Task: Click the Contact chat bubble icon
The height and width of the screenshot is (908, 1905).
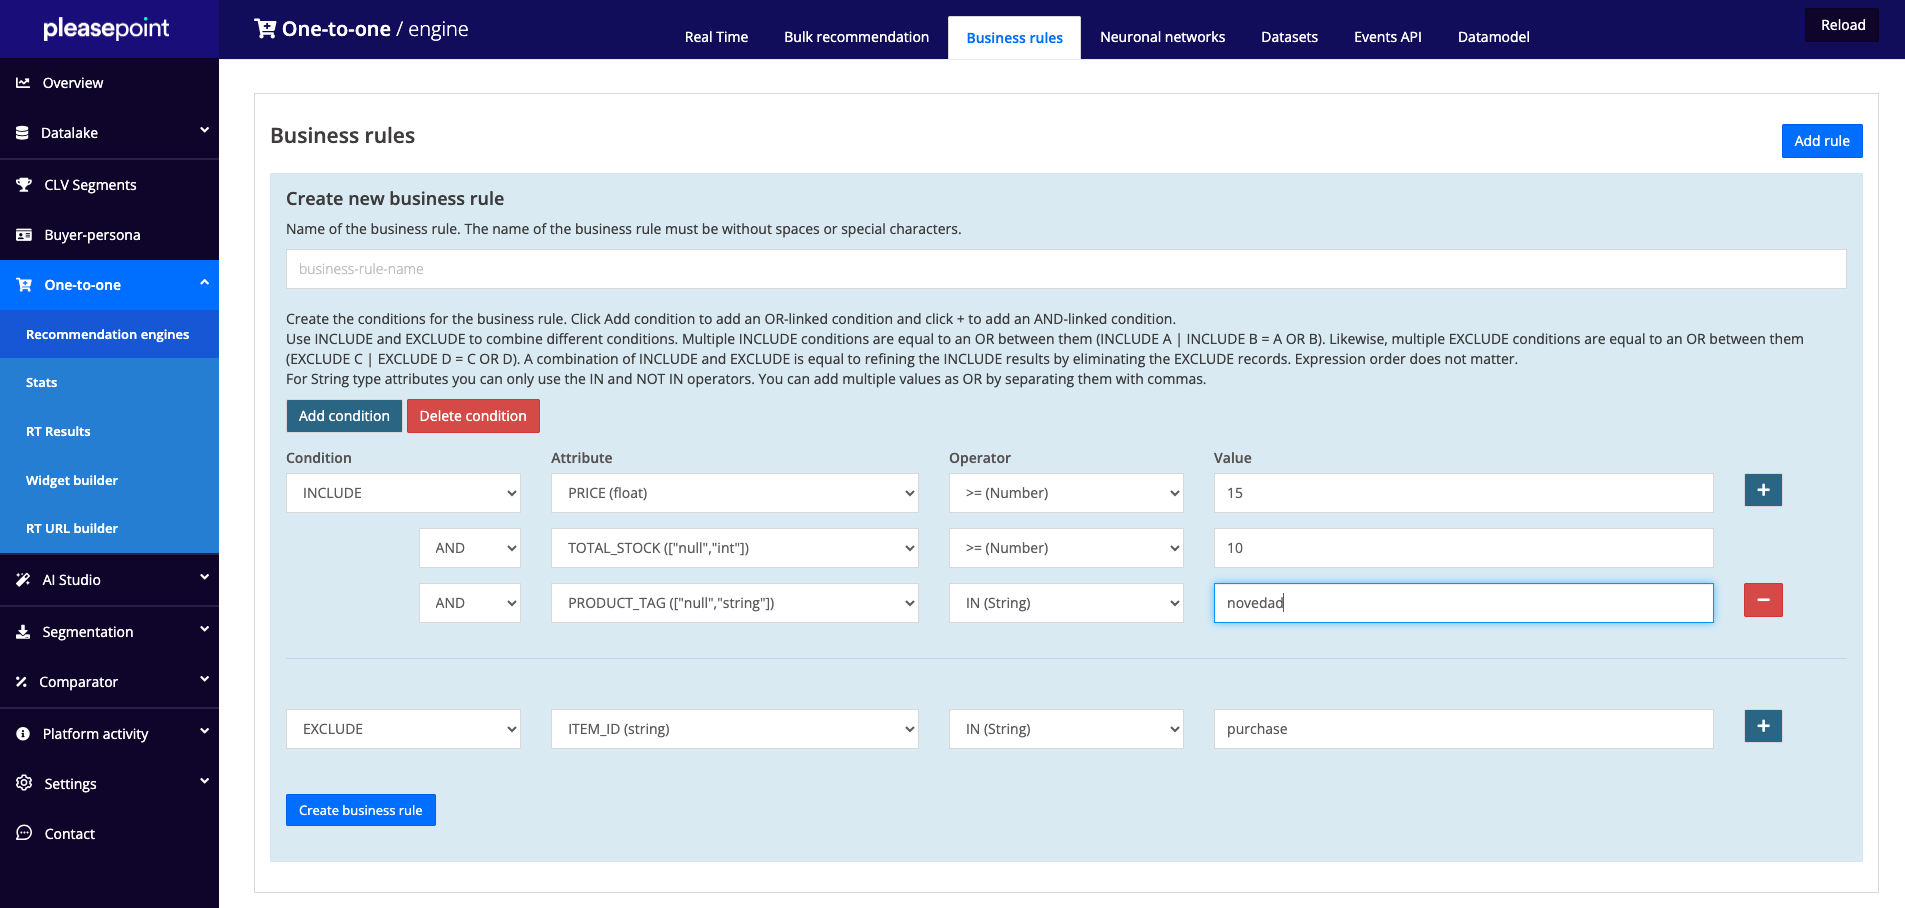Action: pyautogui.click(x=24, y=833)
